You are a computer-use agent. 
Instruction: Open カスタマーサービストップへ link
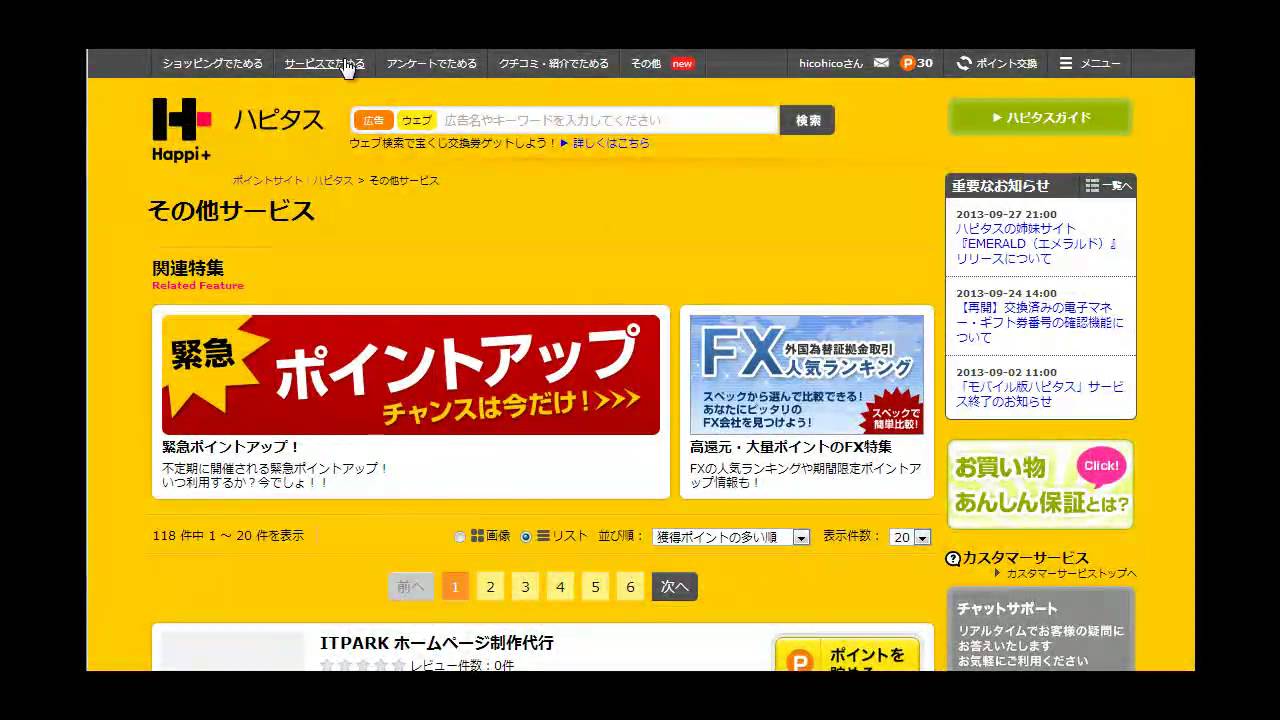(1071, 574)
